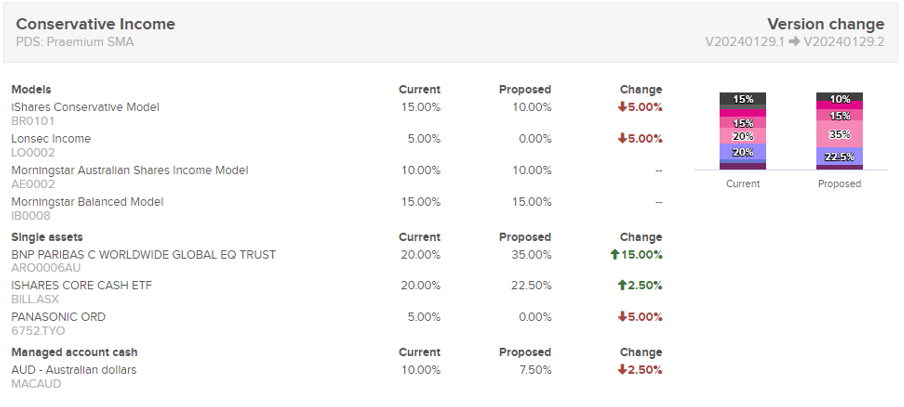Click the Conservative Income title
The width and height of the screenshot is (904, 407).
pos(96,24)
